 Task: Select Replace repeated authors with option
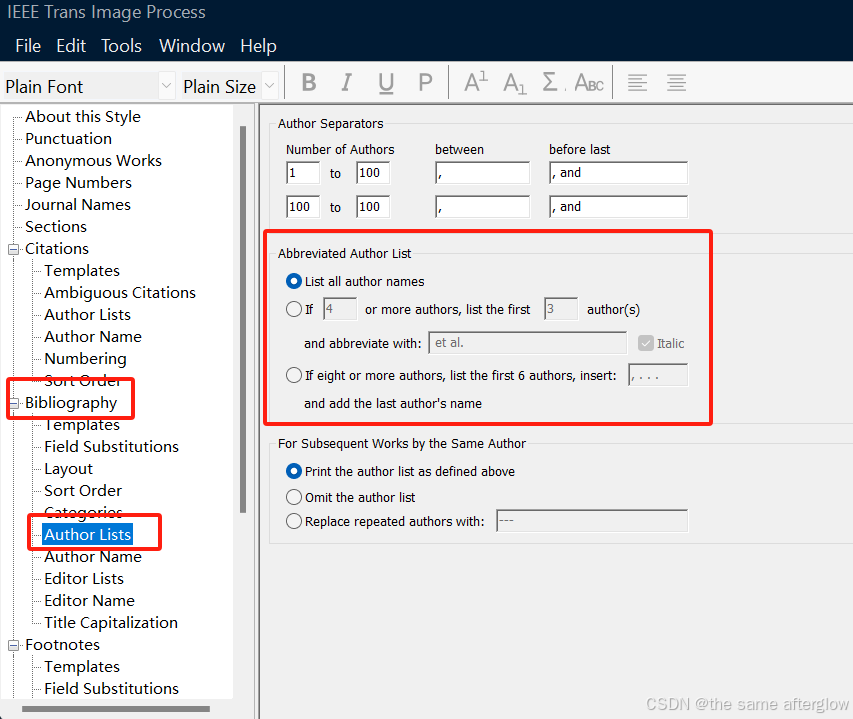[294, 521]
